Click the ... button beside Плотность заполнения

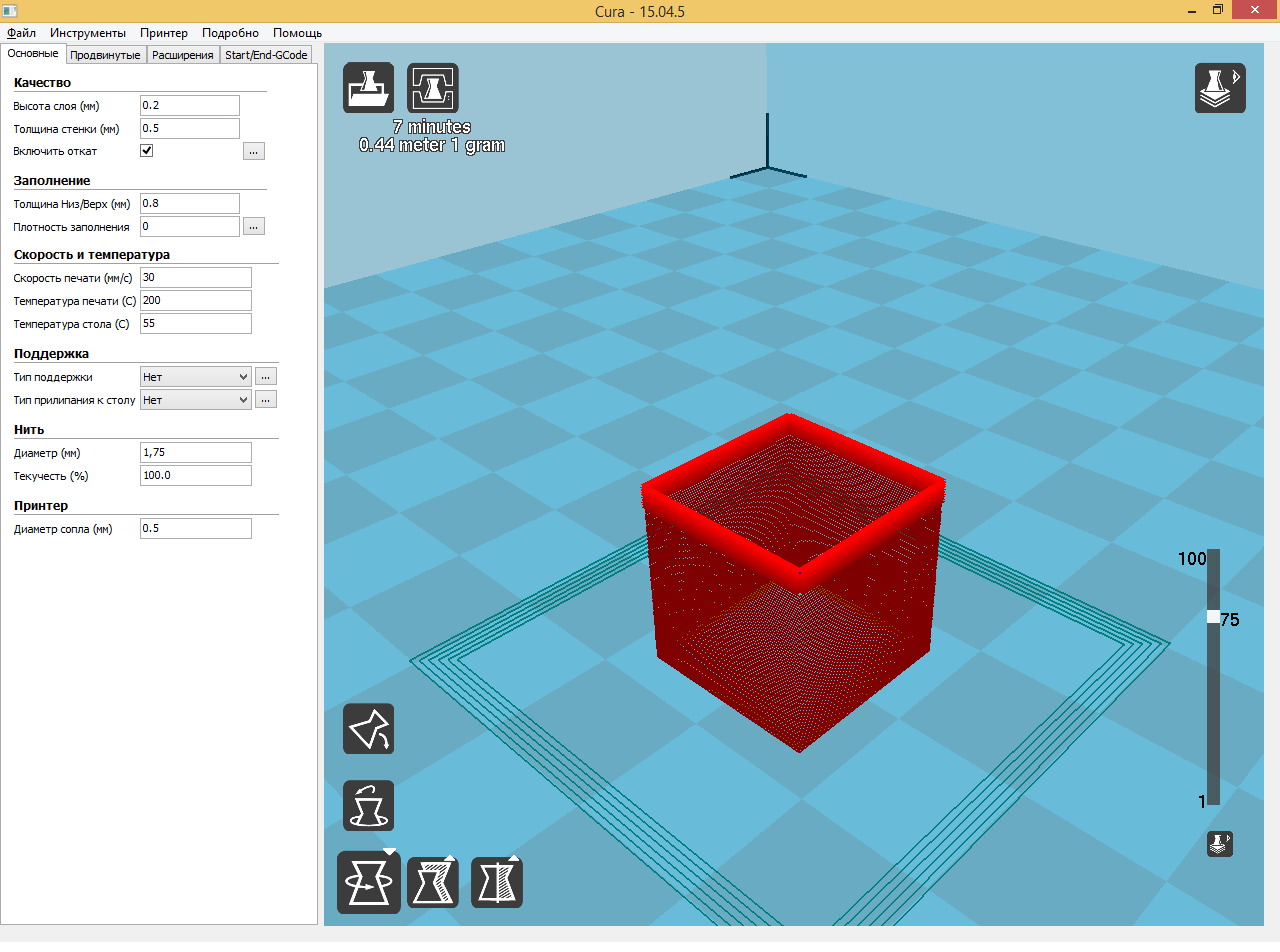pyautogui.click(x=254, y=227)
